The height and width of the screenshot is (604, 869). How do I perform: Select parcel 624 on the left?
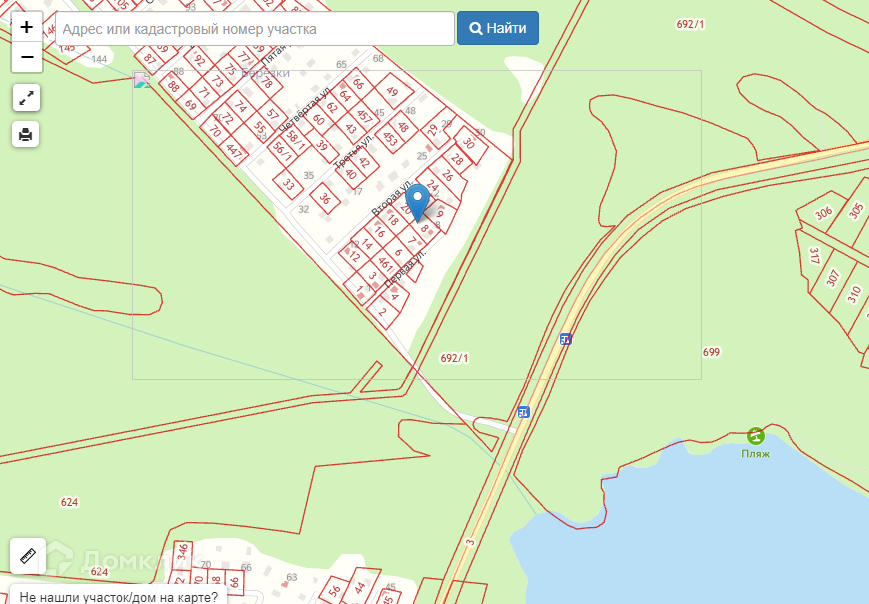tap(69, 502)
